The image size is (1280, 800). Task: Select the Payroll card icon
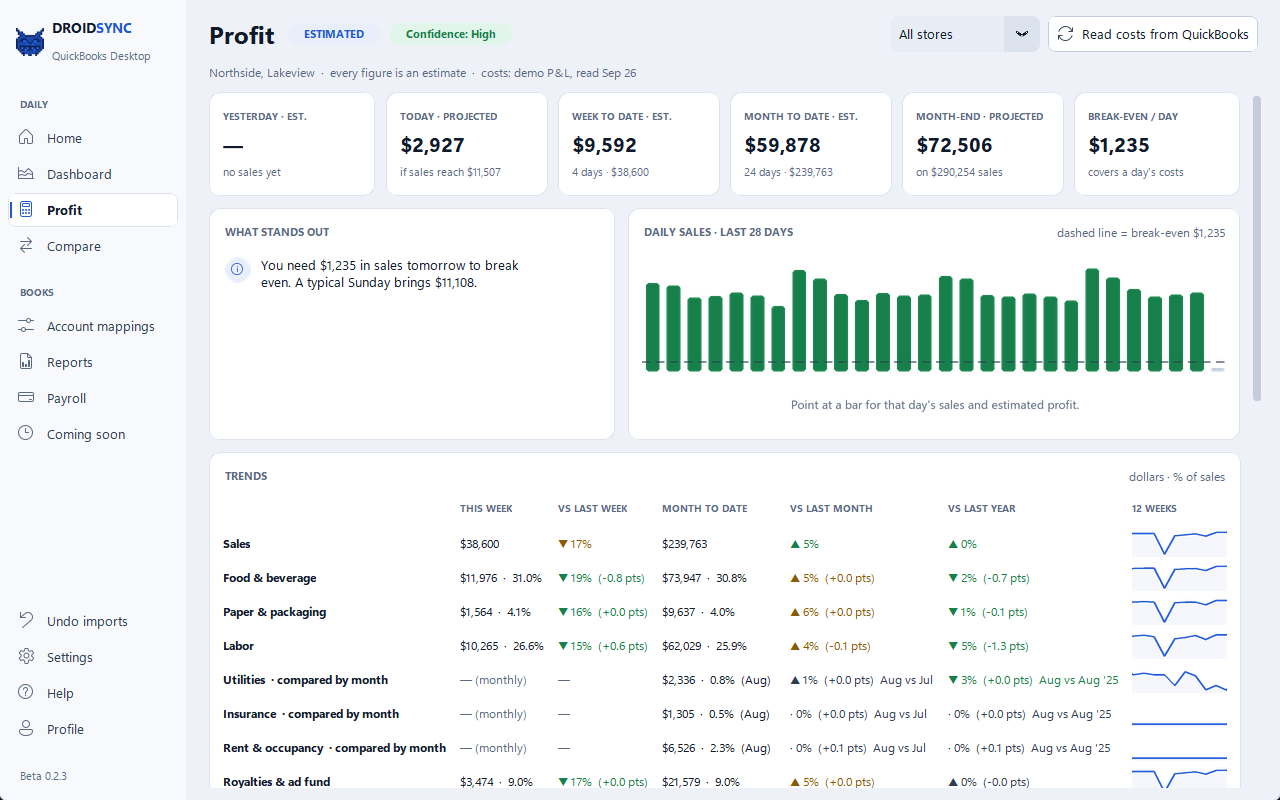tap(26, 398)
